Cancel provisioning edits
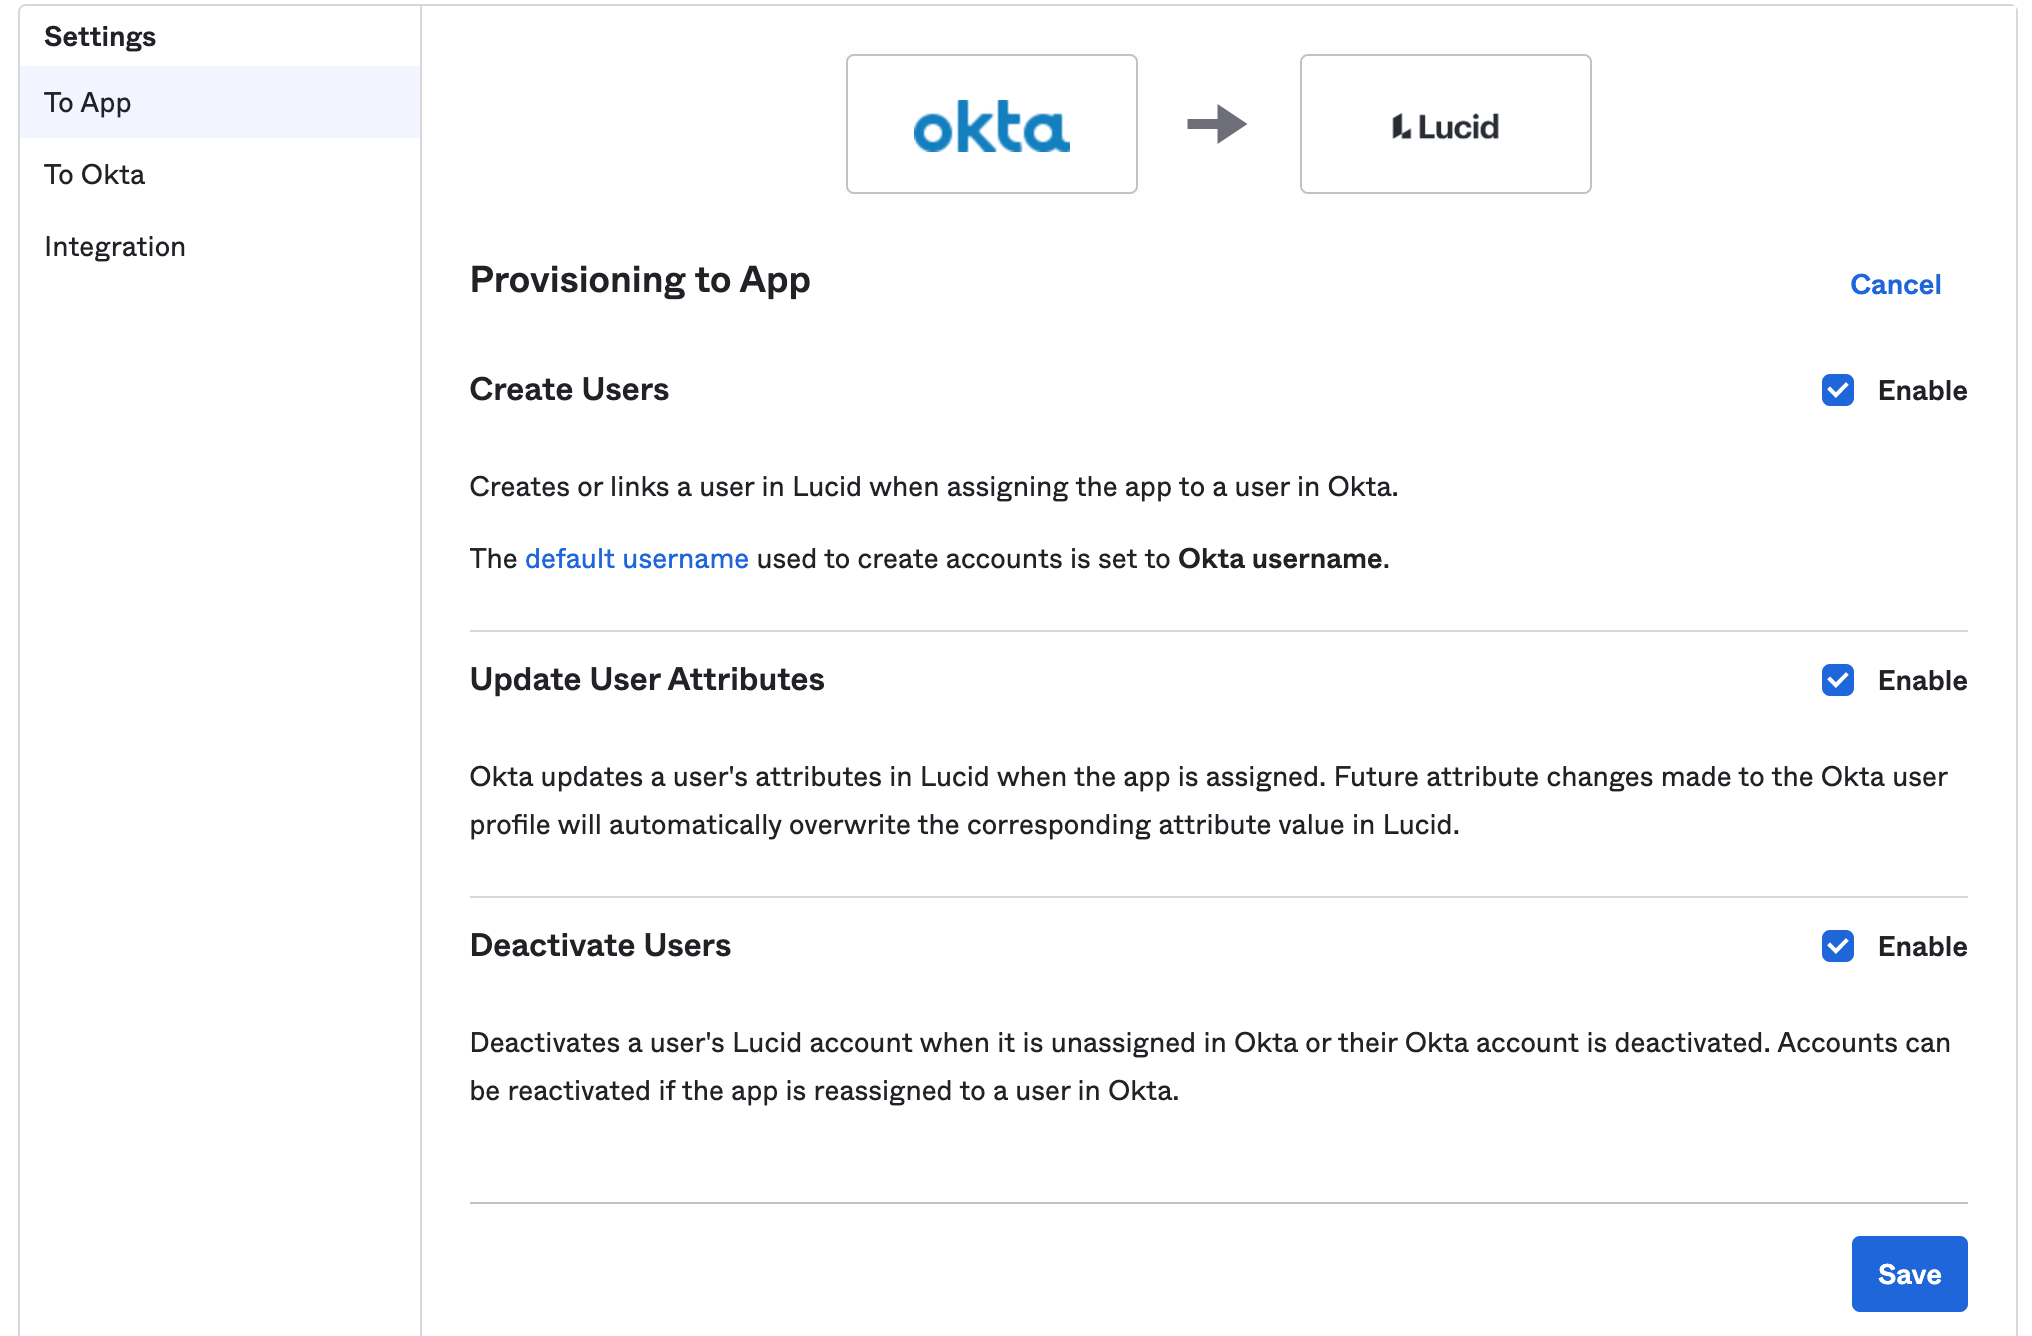The width and height of the screenshot is (2032, 1336). click(x=1895, y=284)
